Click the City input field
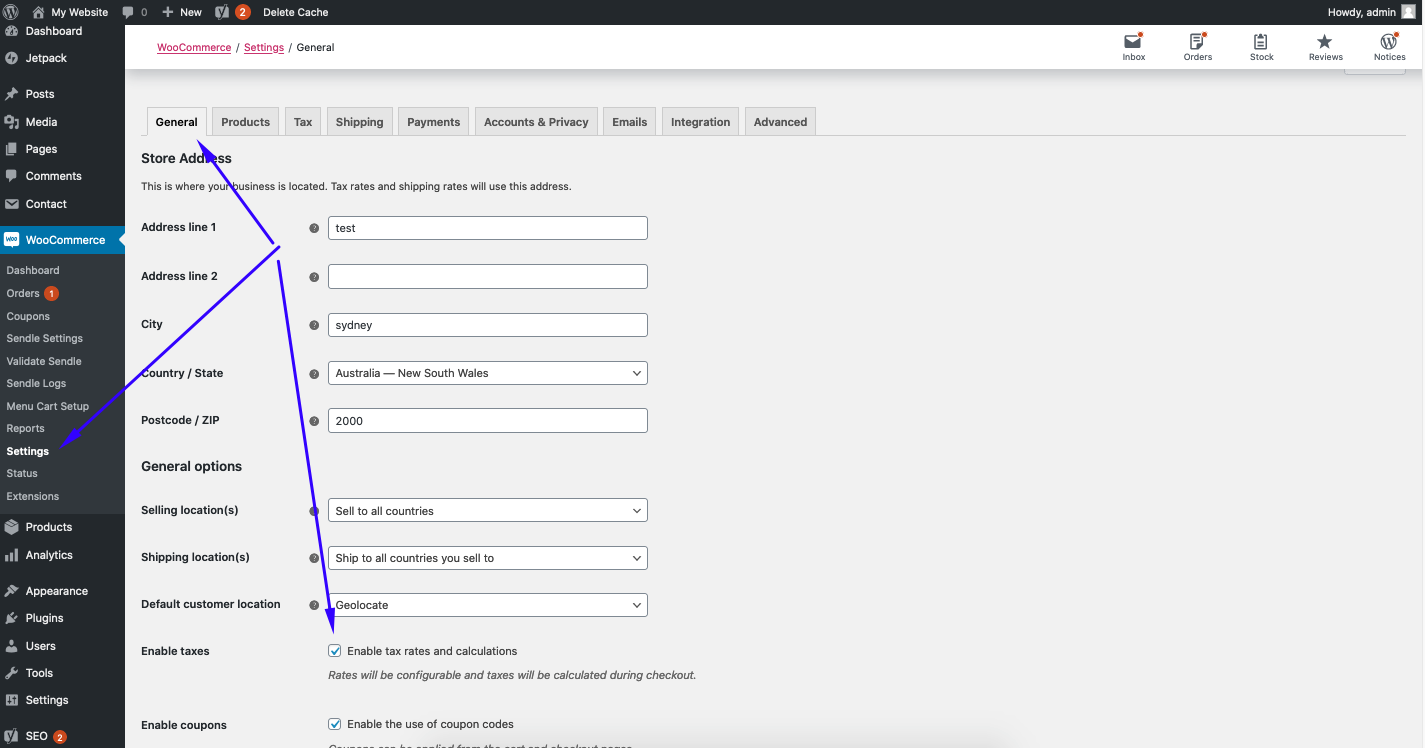1425x748 pixels. click(487, 325)
